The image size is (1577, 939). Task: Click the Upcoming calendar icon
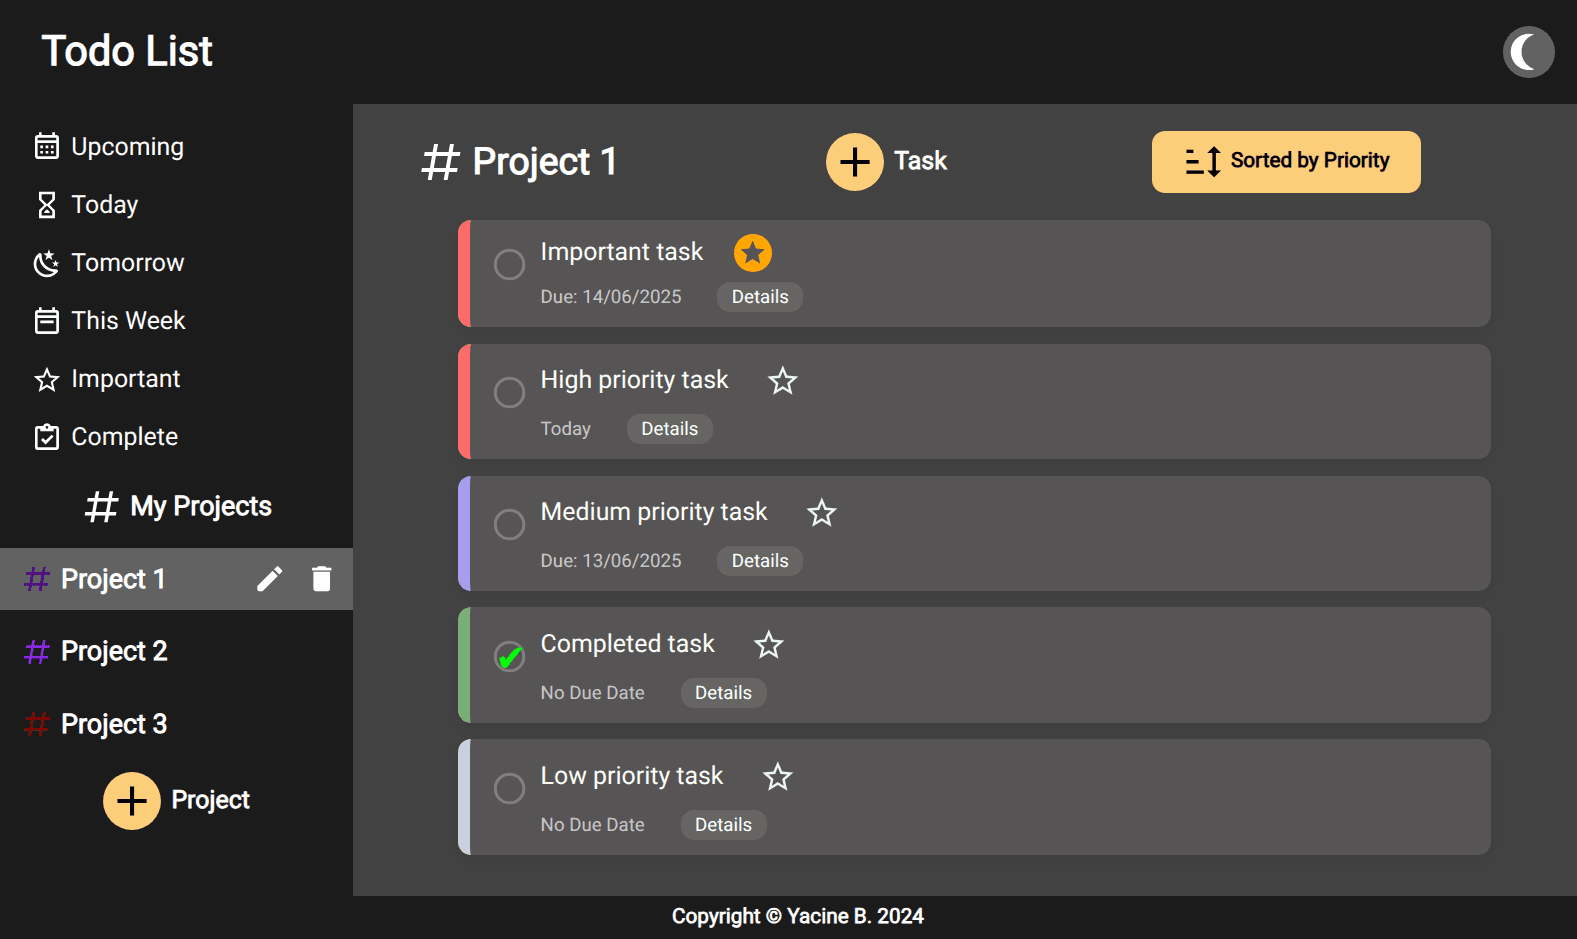tap(47, 146)
